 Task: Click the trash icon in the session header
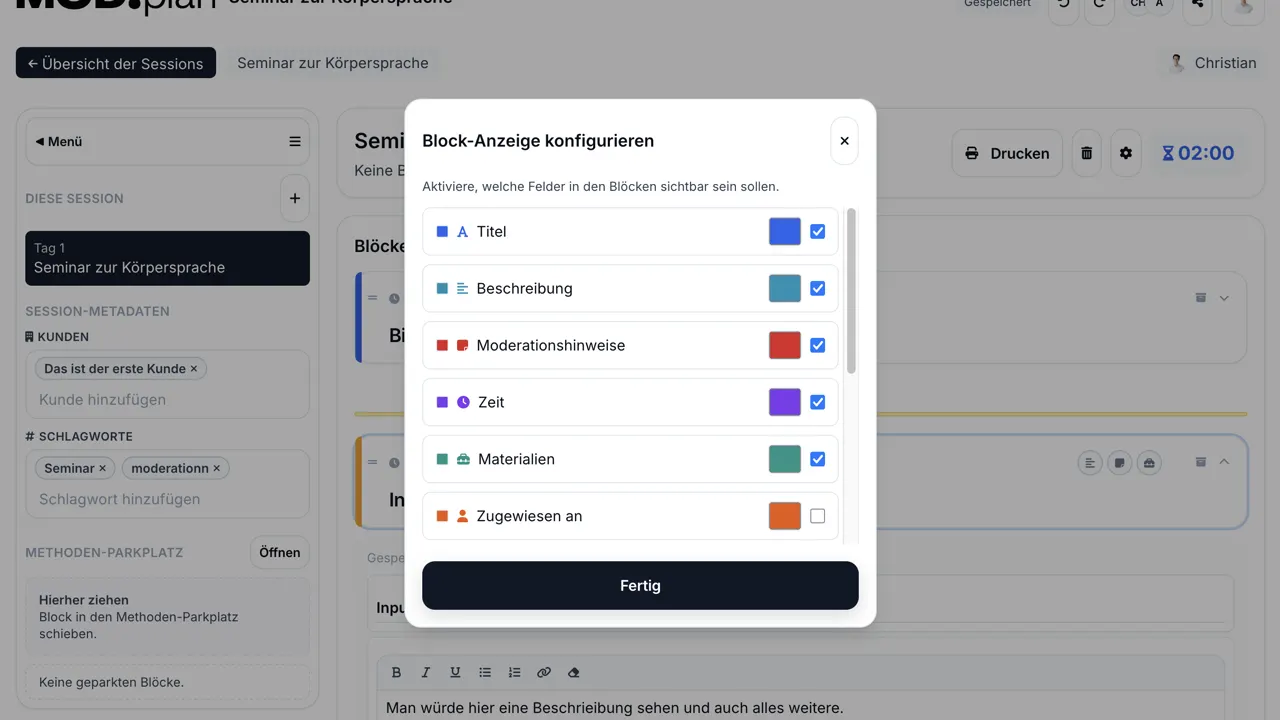coord(1087,153)
